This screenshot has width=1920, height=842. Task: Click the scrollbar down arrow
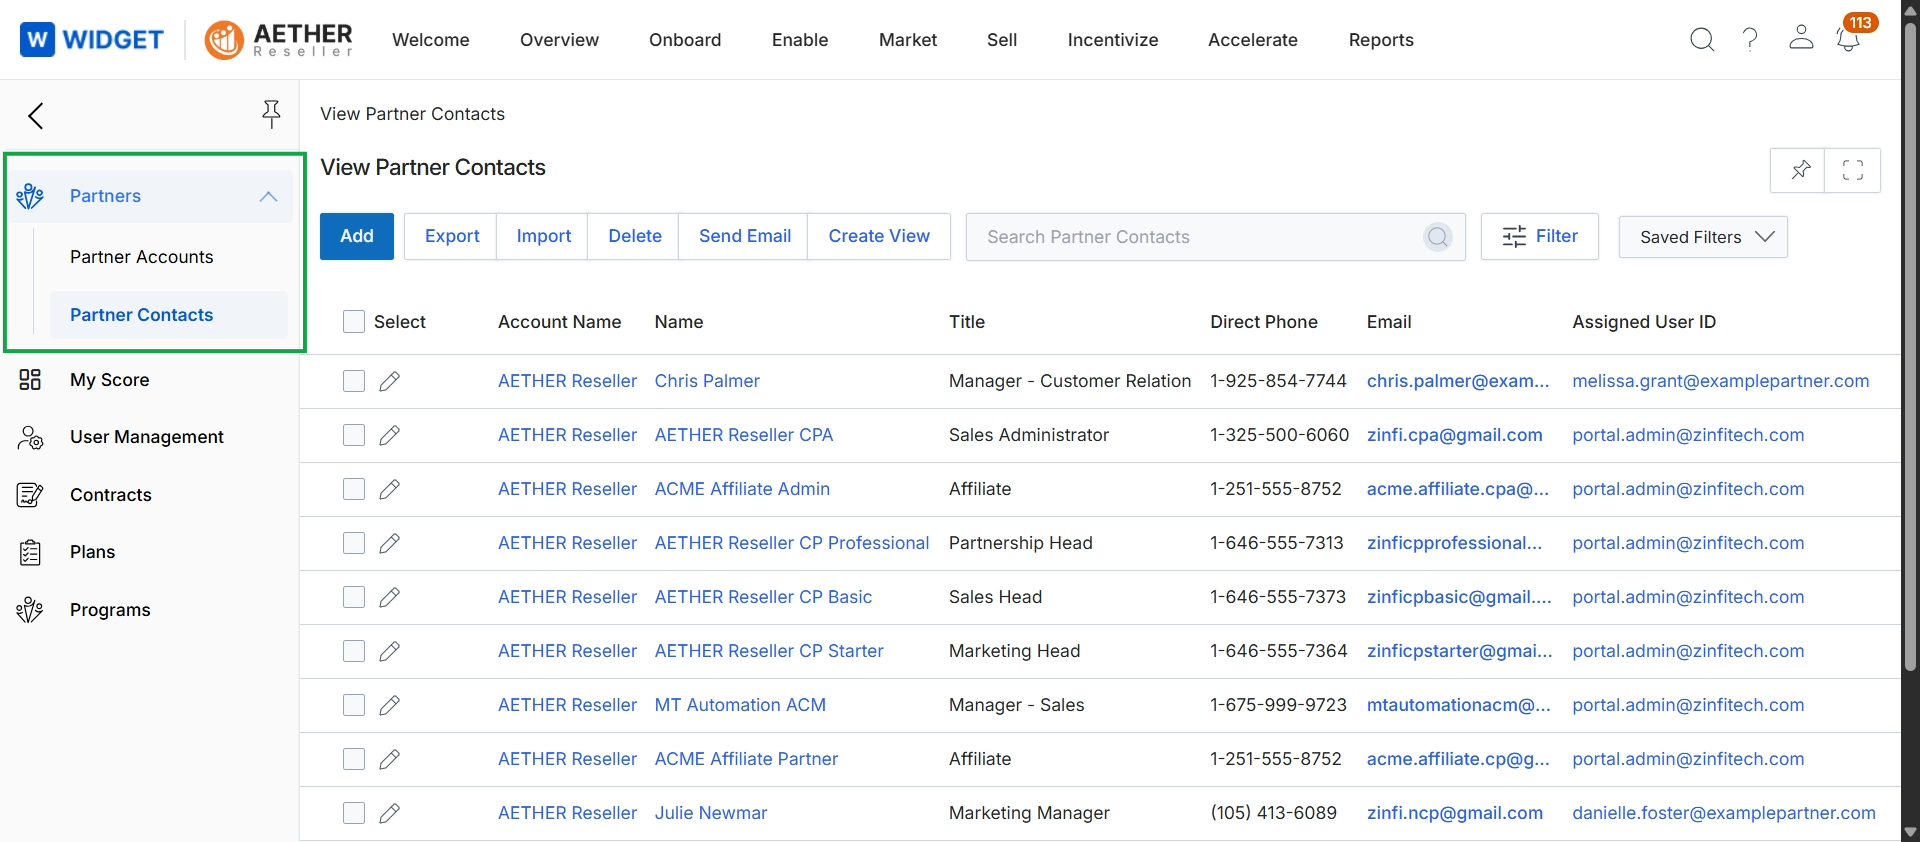(1910, 832)
